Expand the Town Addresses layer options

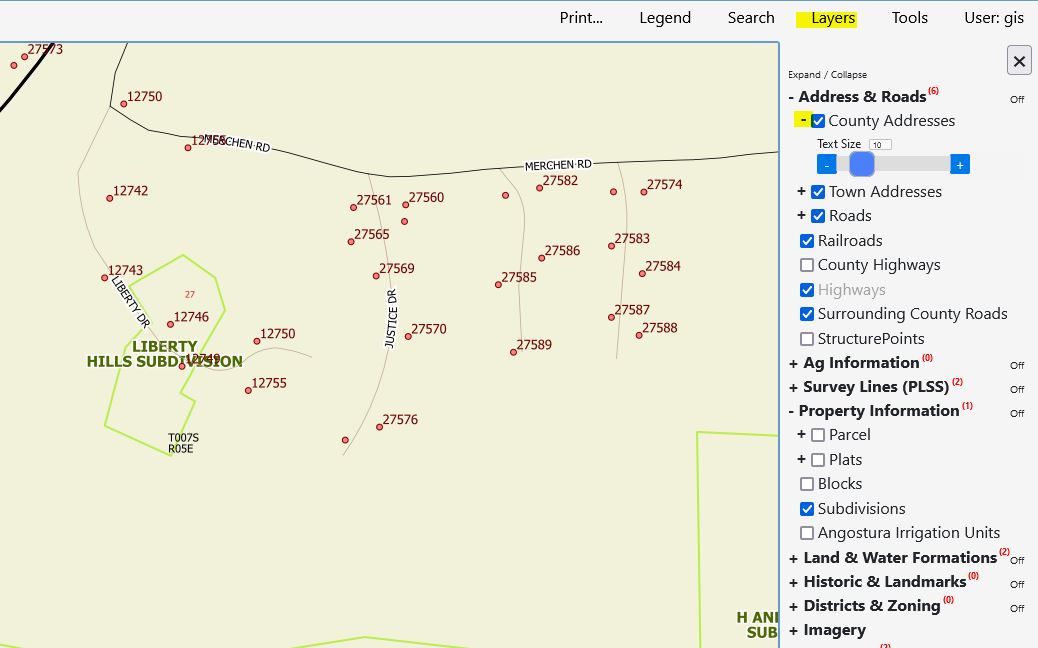[x=801, y=191]
